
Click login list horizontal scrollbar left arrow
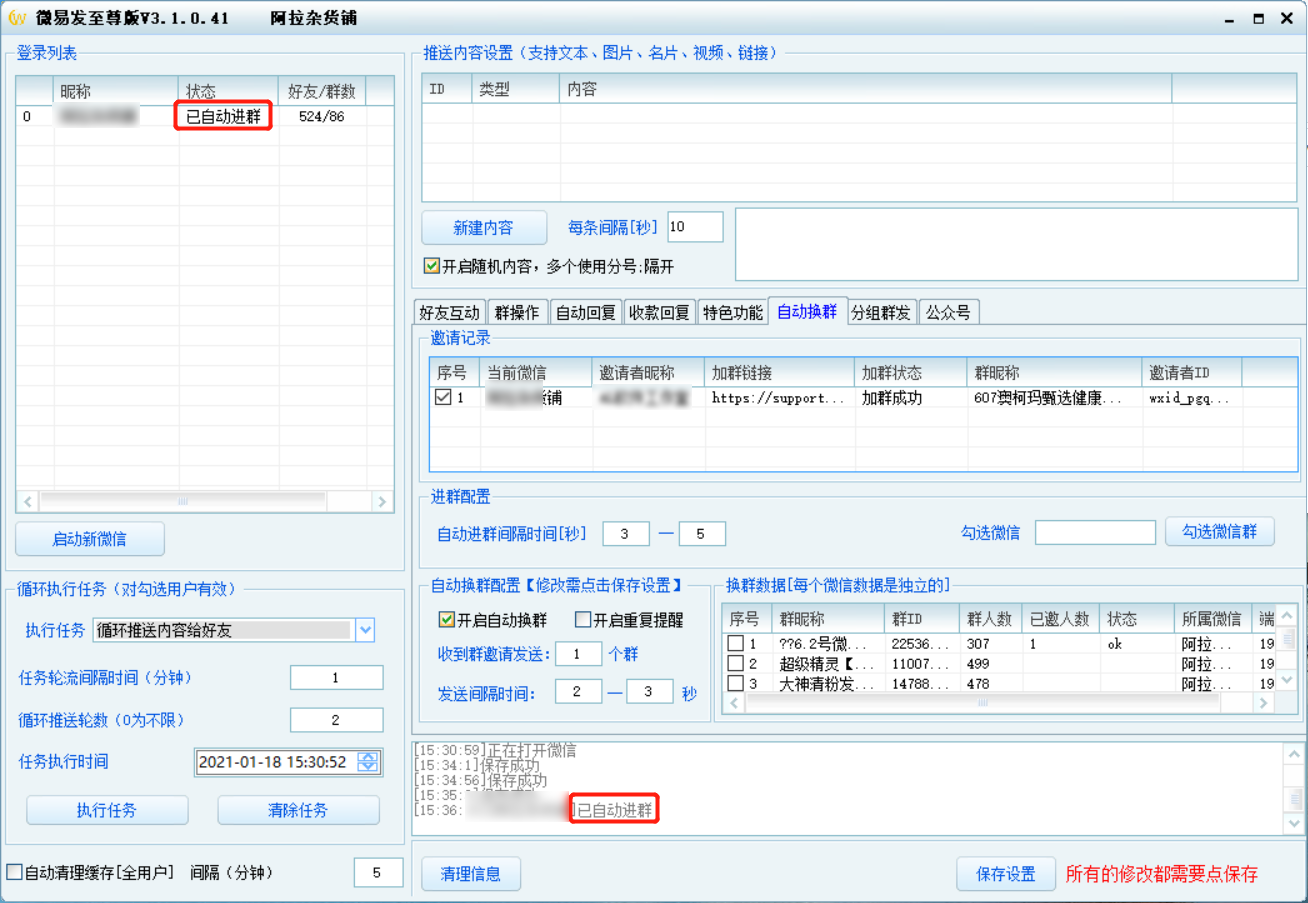(28, 501)
